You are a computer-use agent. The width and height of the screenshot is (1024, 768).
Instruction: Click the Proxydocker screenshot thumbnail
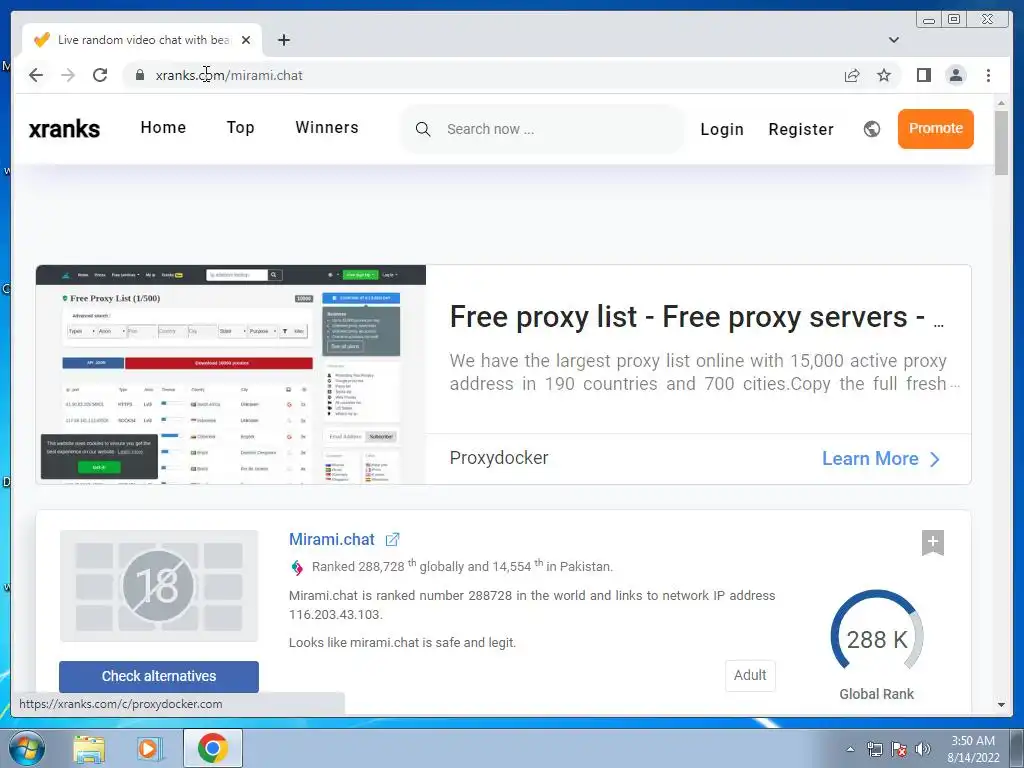tap(231, 374)
